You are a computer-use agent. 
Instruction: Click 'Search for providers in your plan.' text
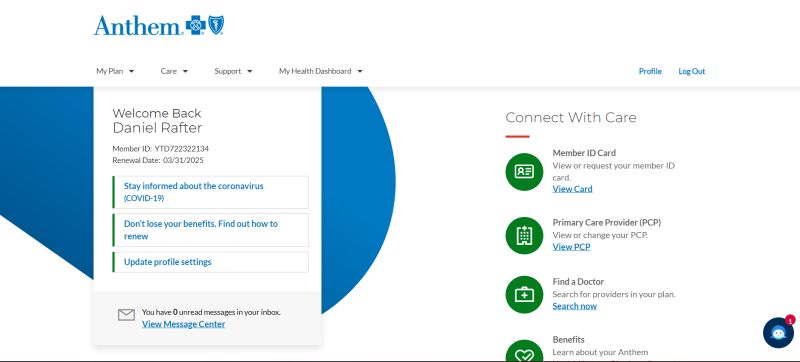[614, 294]
